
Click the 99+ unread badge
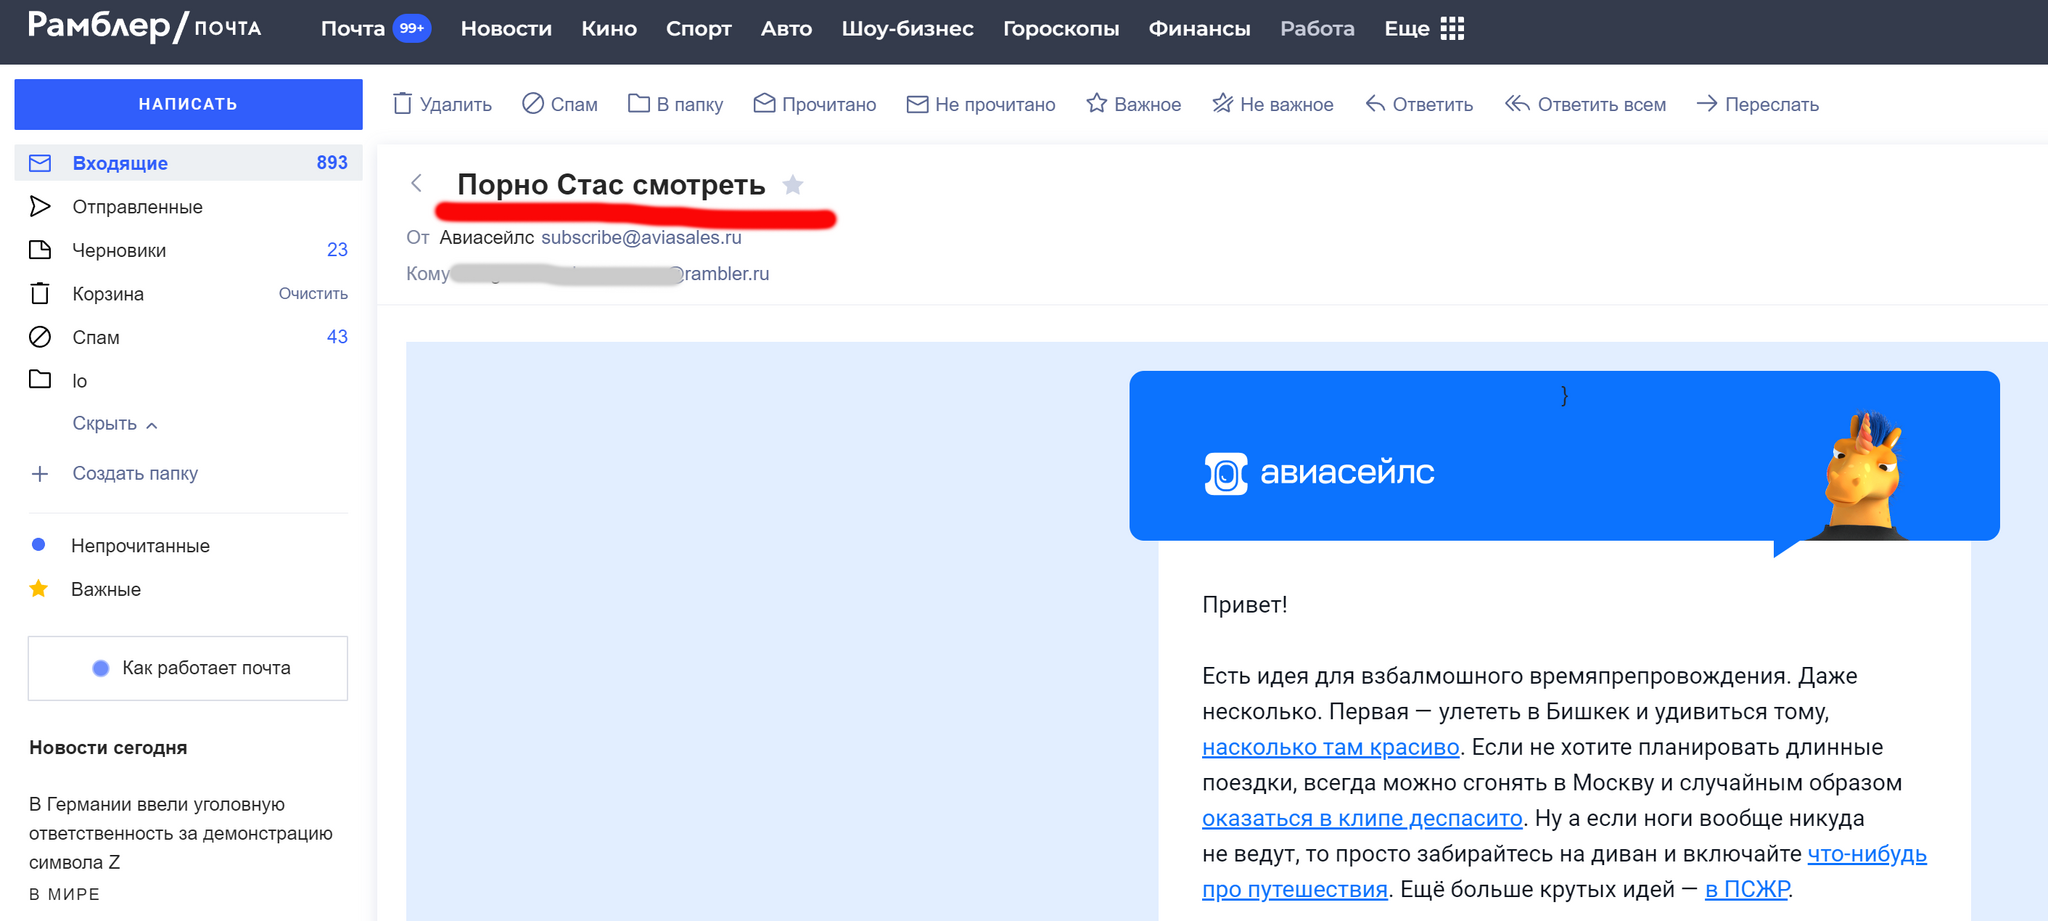click(412, 29)
